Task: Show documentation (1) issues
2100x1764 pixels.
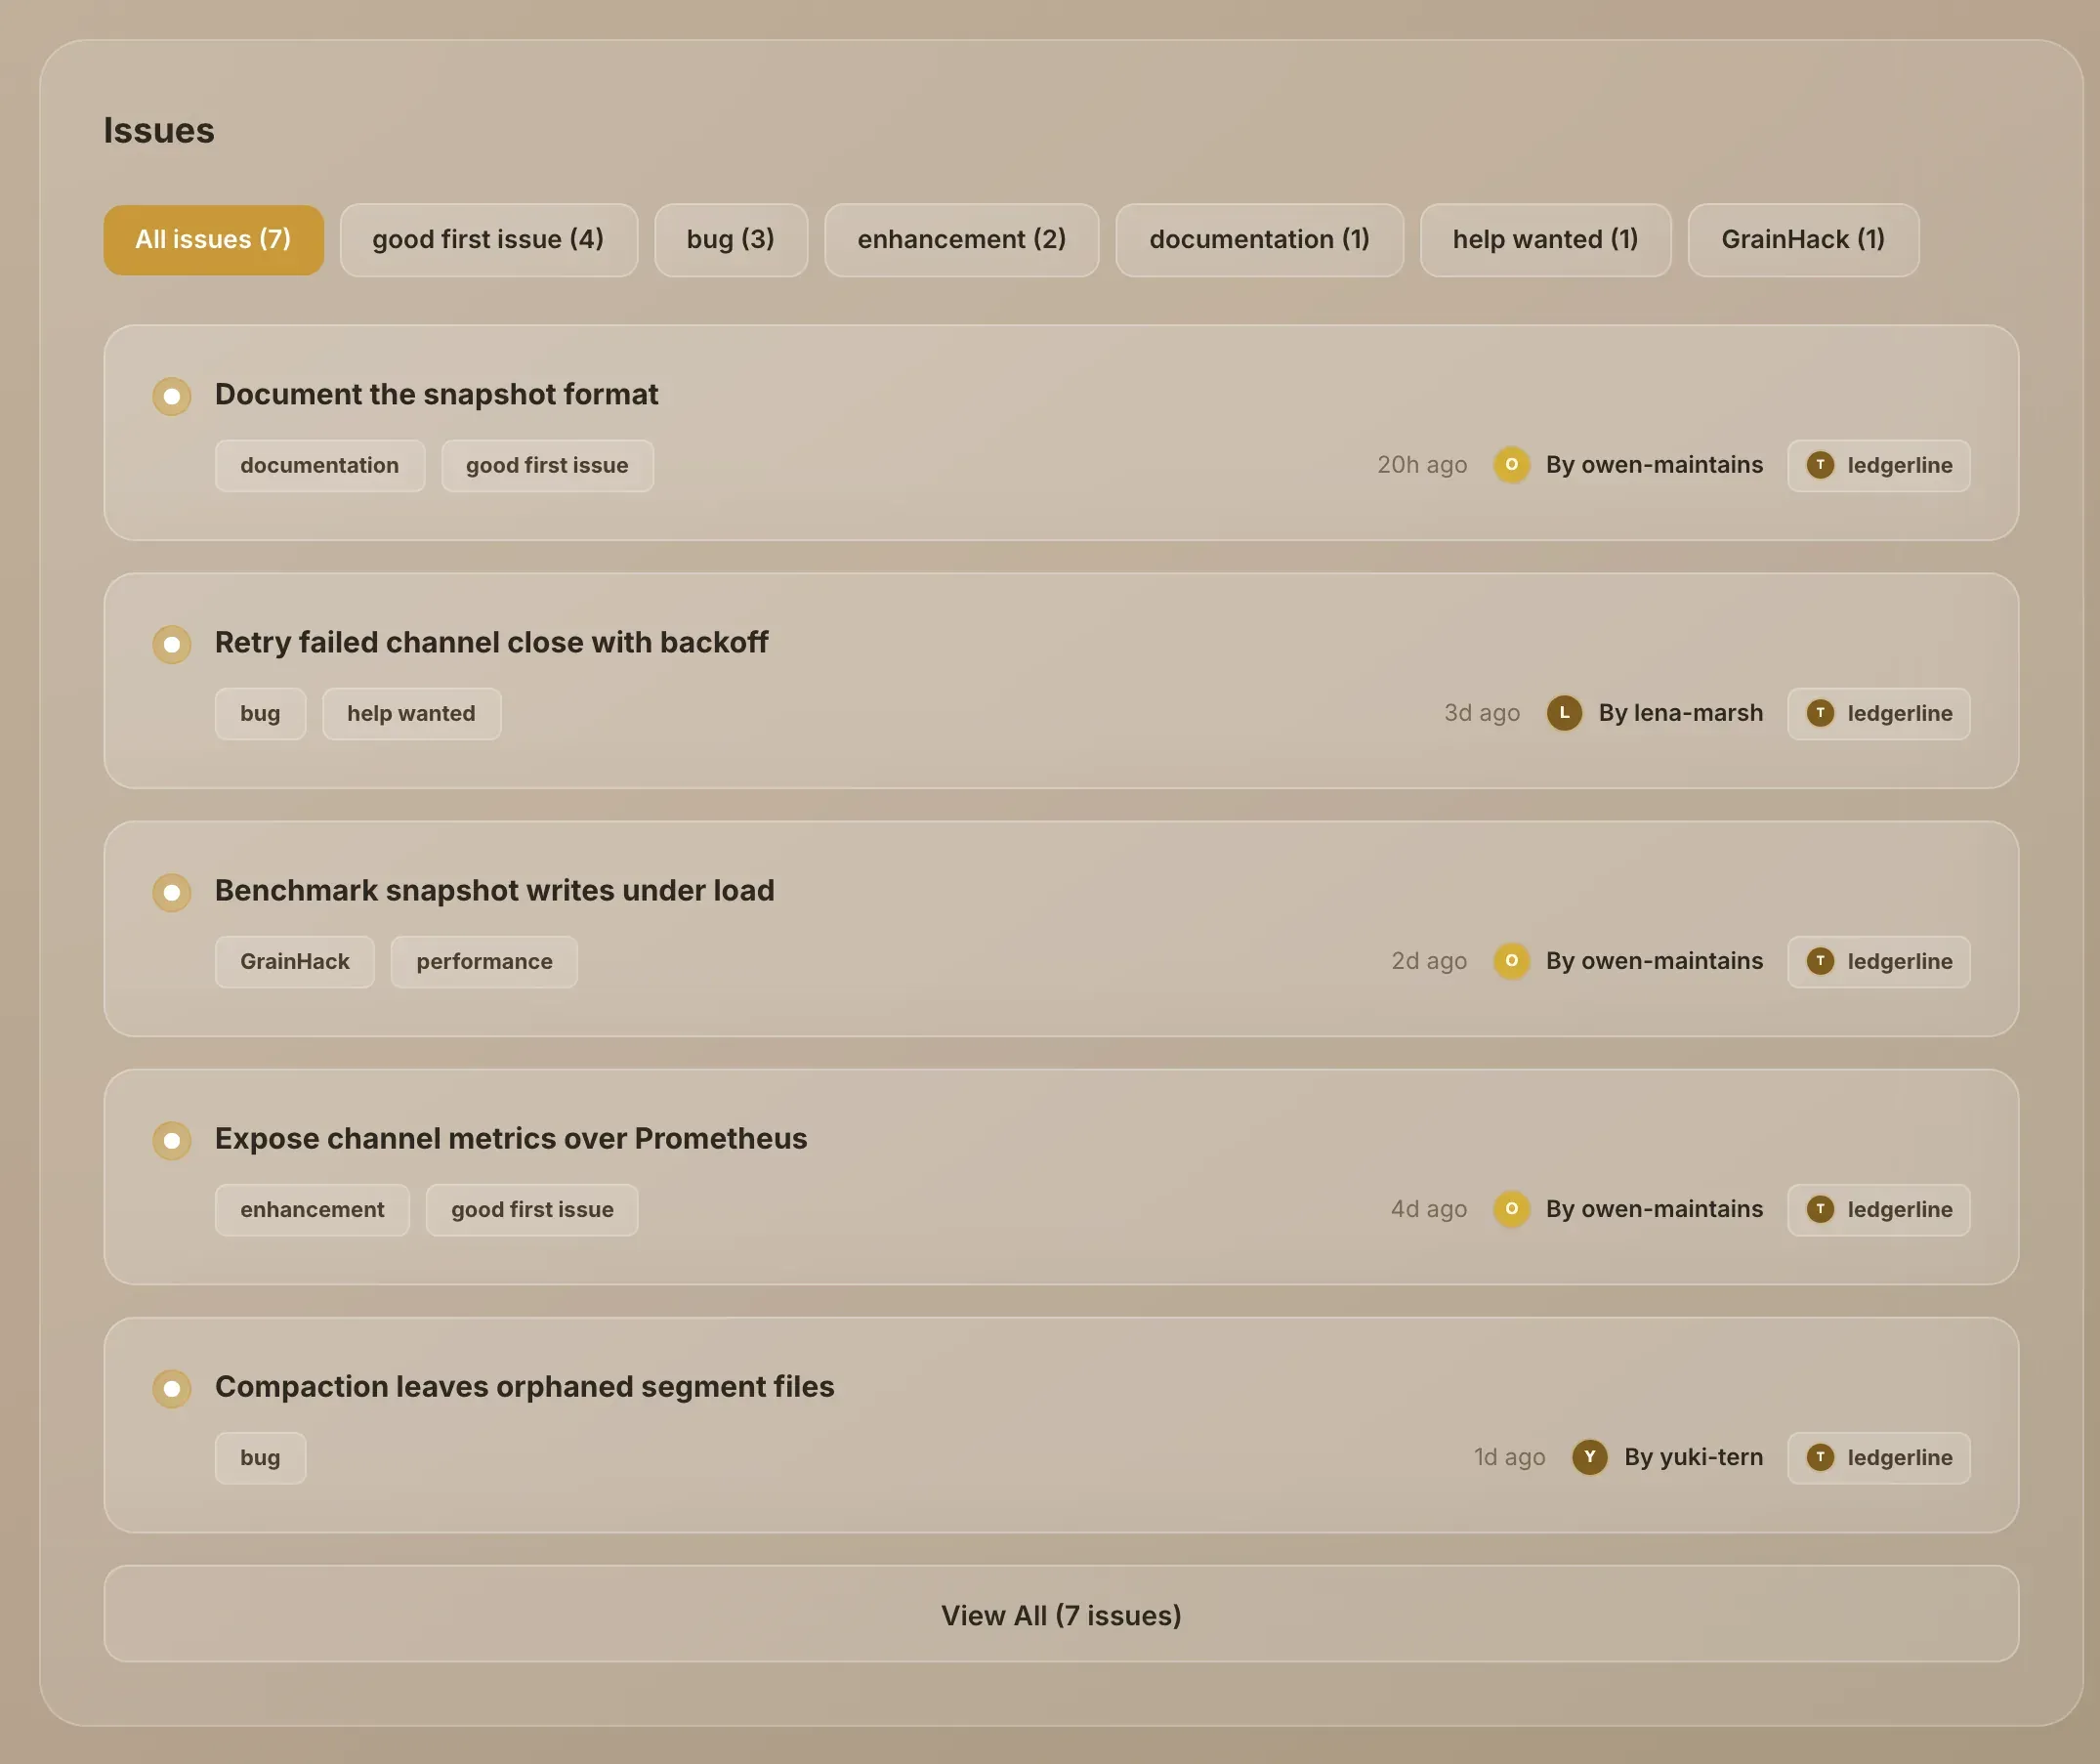Action: pyautogui.click(x=1259, y=240)
